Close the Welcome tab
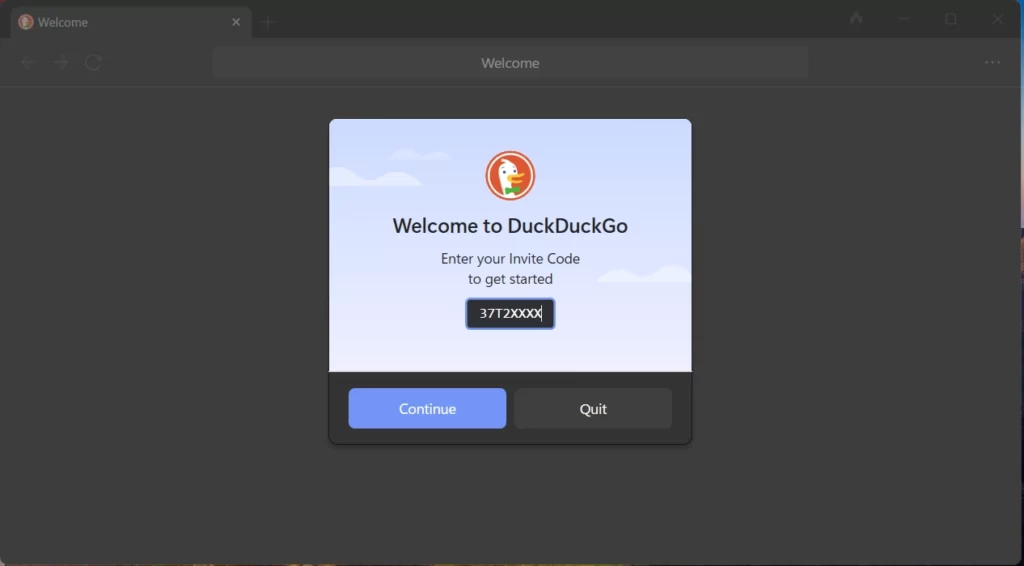Image resolution: width=1024 pixels, height=566 pixels. click(236, 22)
